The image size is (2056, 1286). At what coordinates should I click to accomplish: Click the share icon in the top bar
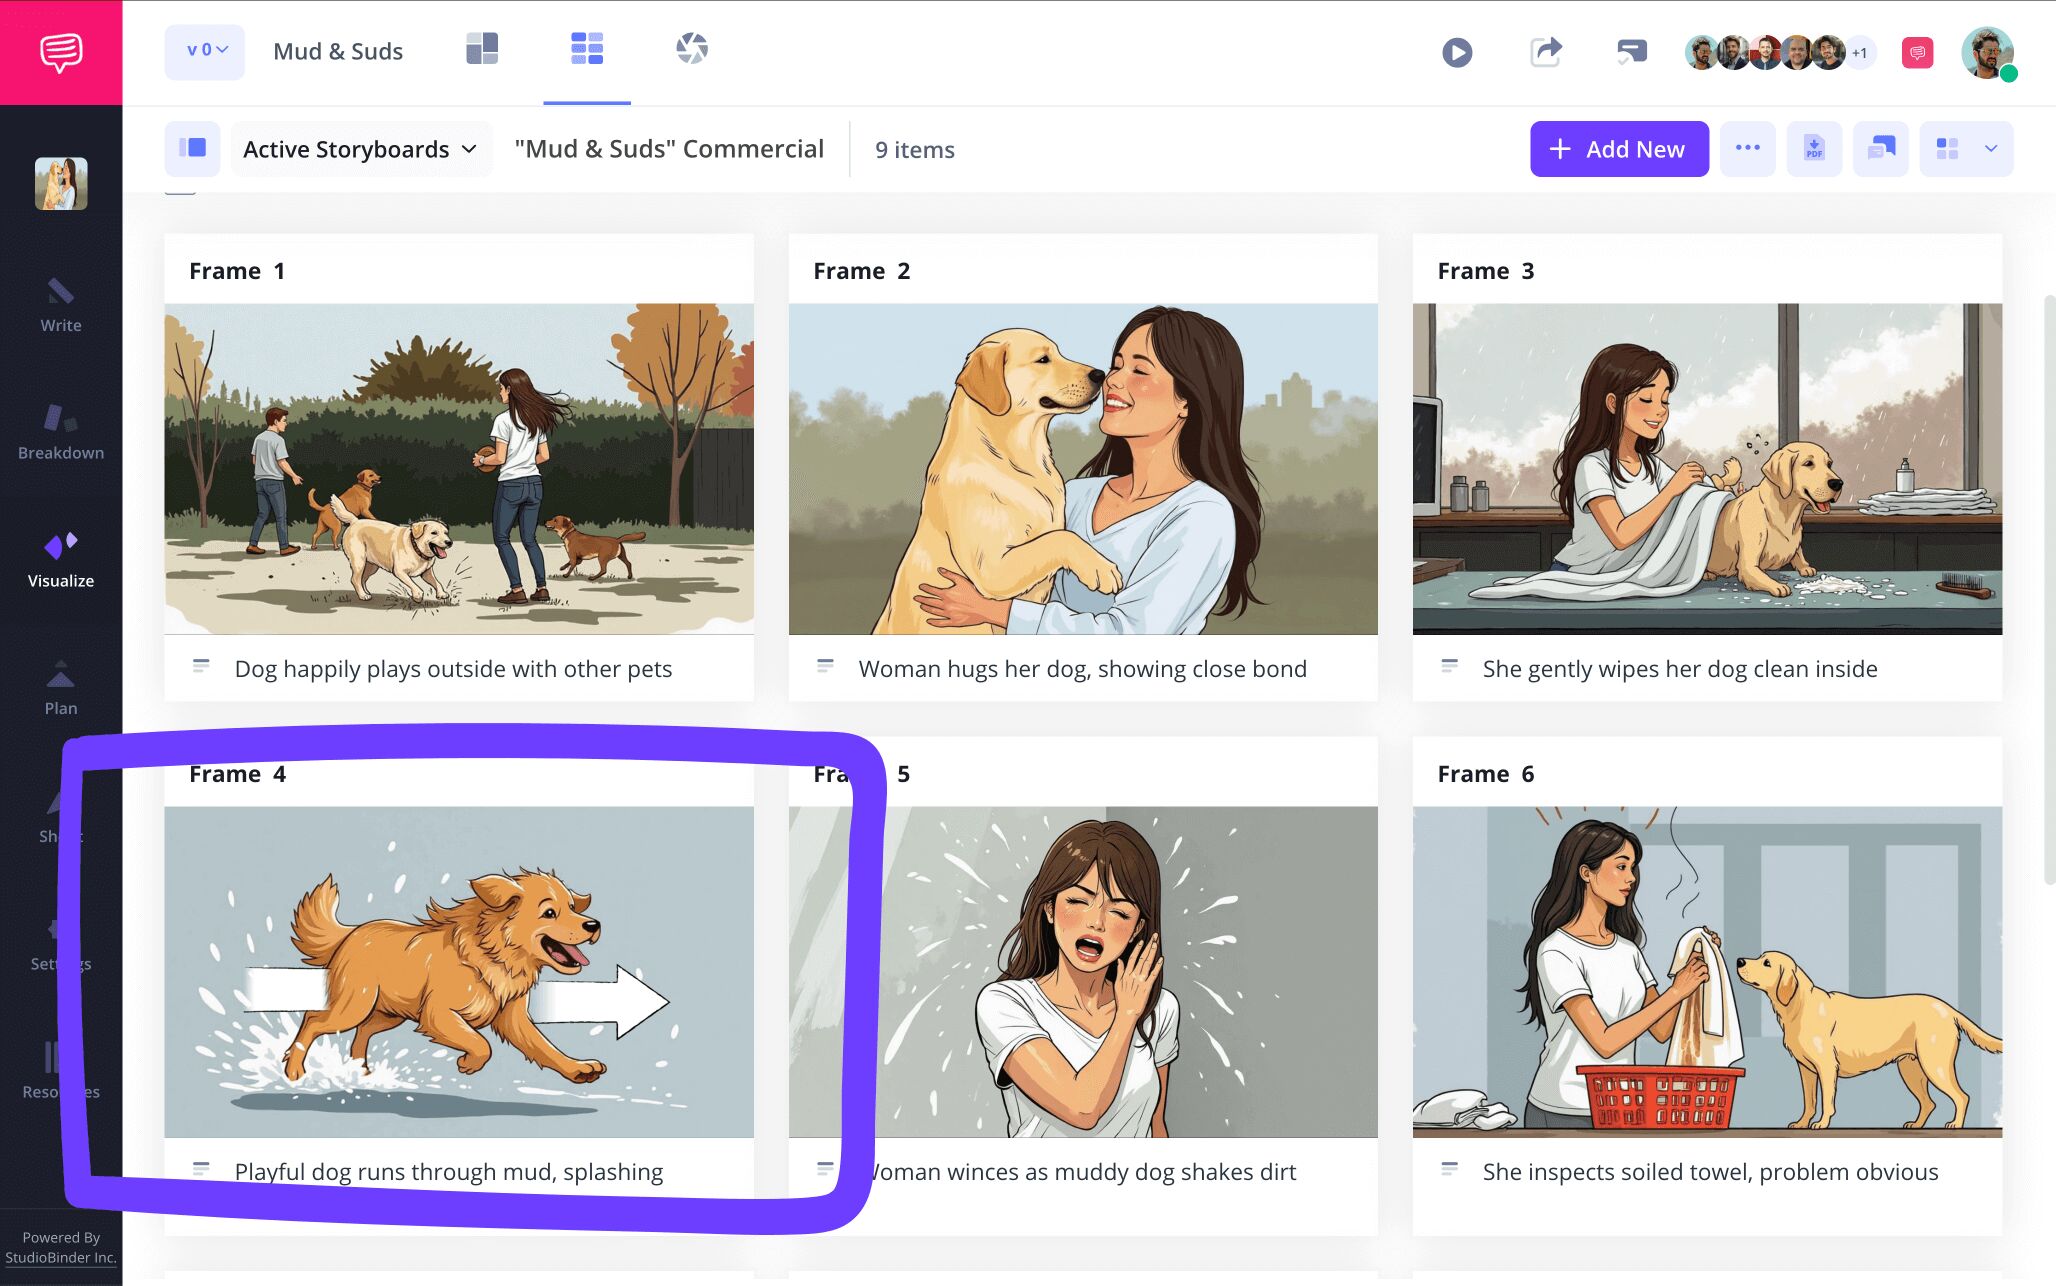pyautogui.click(x=1545, y=52)
